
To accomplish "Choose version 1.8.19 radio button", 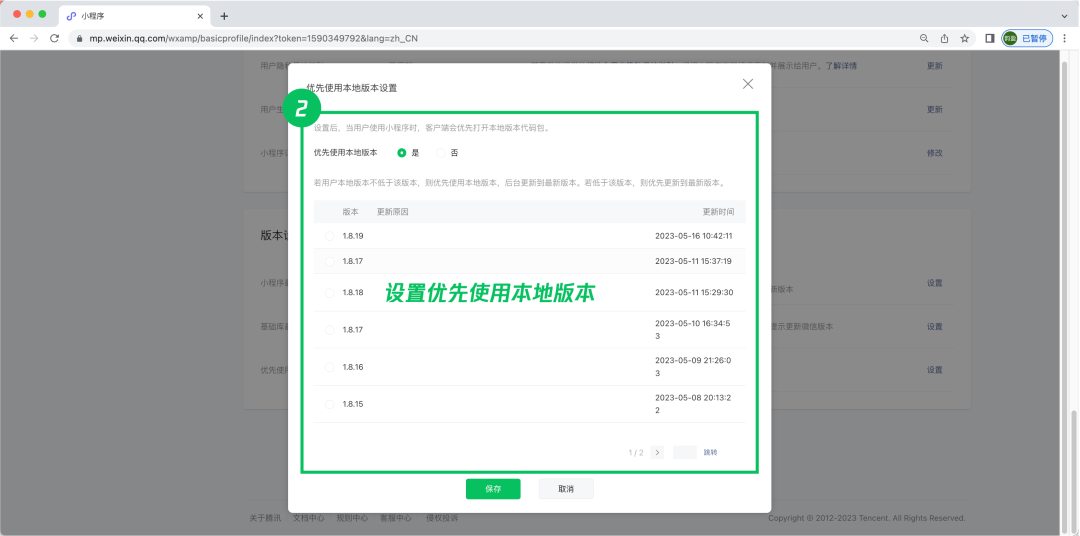I will point(329,236).
